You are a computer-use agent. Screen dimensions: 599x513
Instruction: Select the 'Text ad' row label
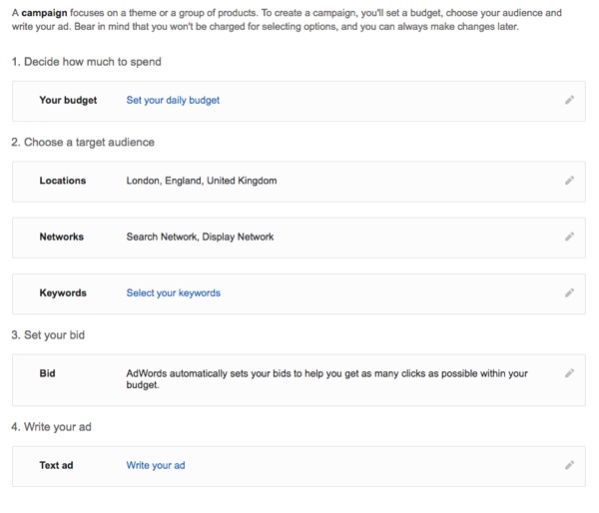tap(56, 465)
